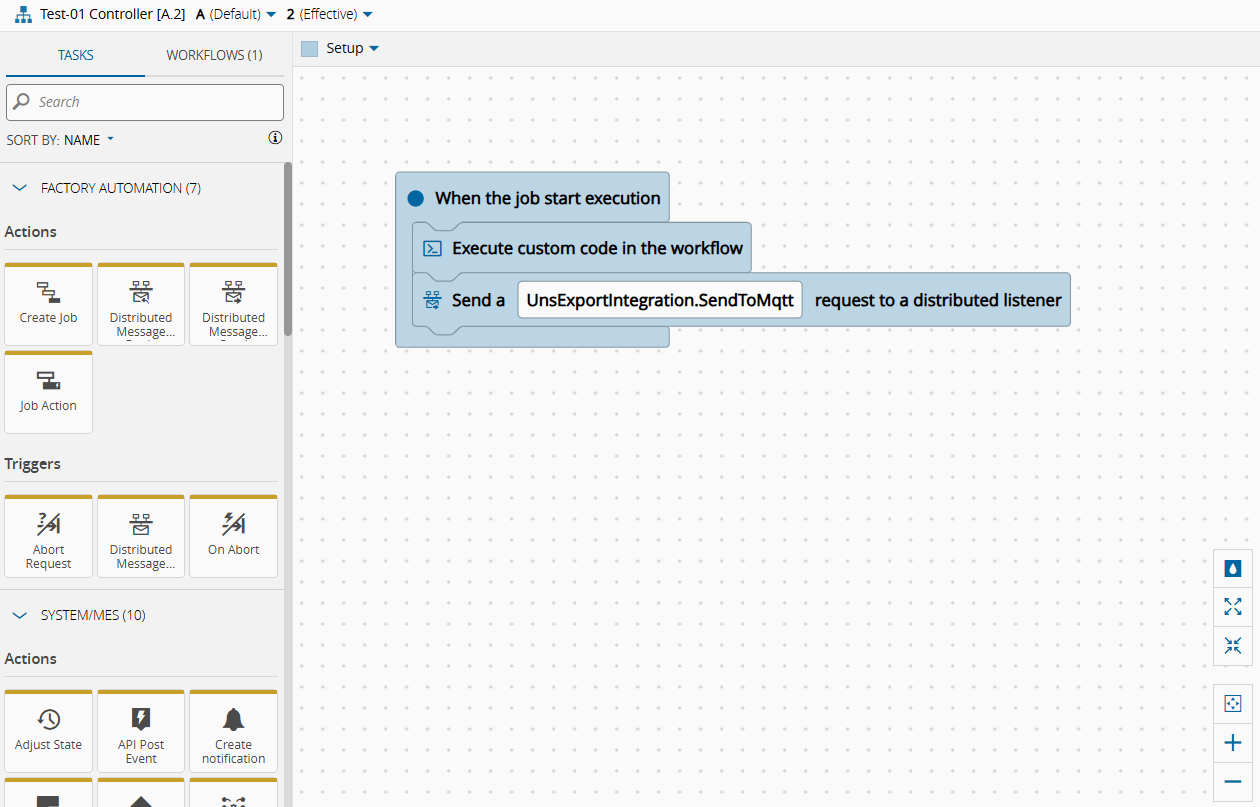
Task: Click the blue circle on job start trigger
Action: (416, 199)
